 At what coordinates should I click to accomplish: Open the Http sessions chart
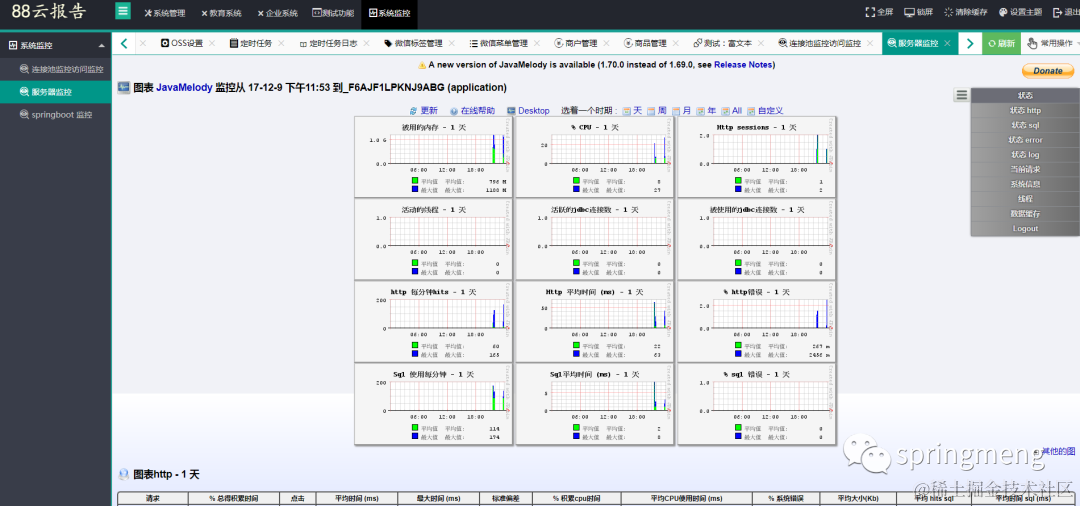[x=756, y=156]
